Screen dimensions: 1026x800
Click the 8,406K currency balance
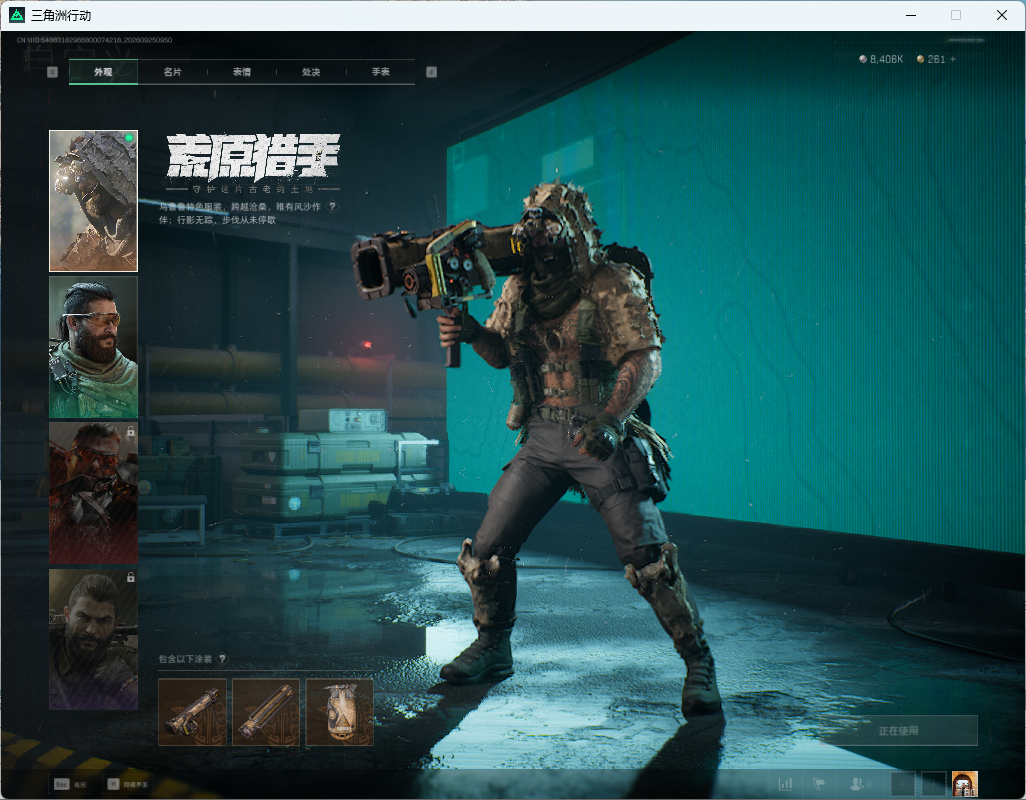tap(881, 59)
